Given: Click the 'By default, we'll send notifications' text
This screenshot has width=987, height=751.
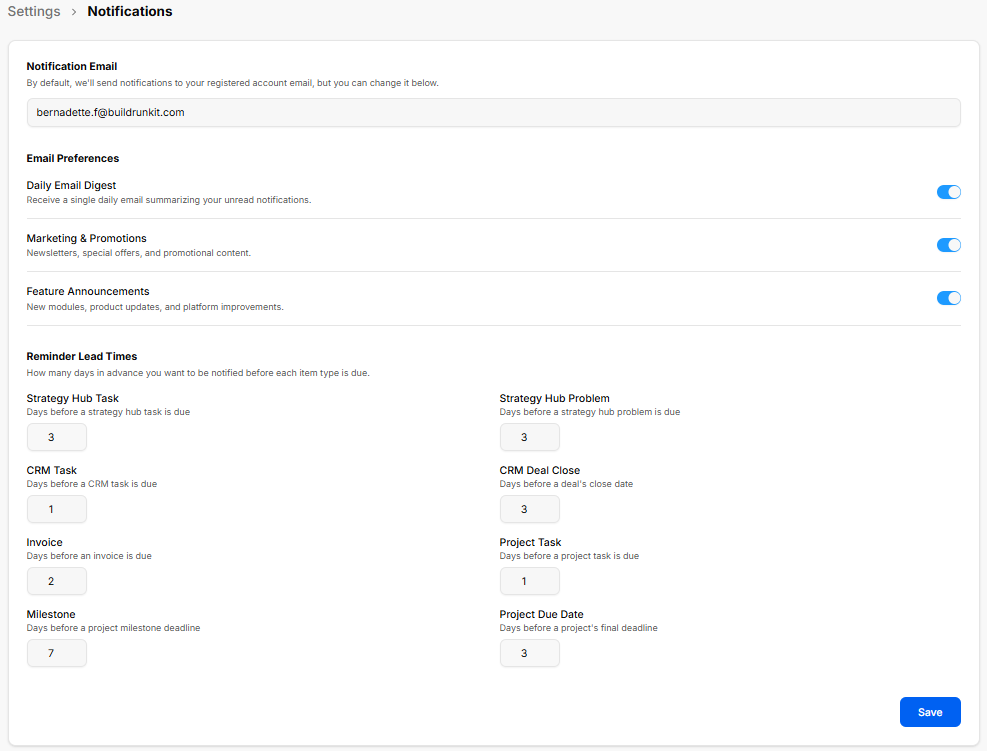Looking at the screenshot, I should point(232,82).
